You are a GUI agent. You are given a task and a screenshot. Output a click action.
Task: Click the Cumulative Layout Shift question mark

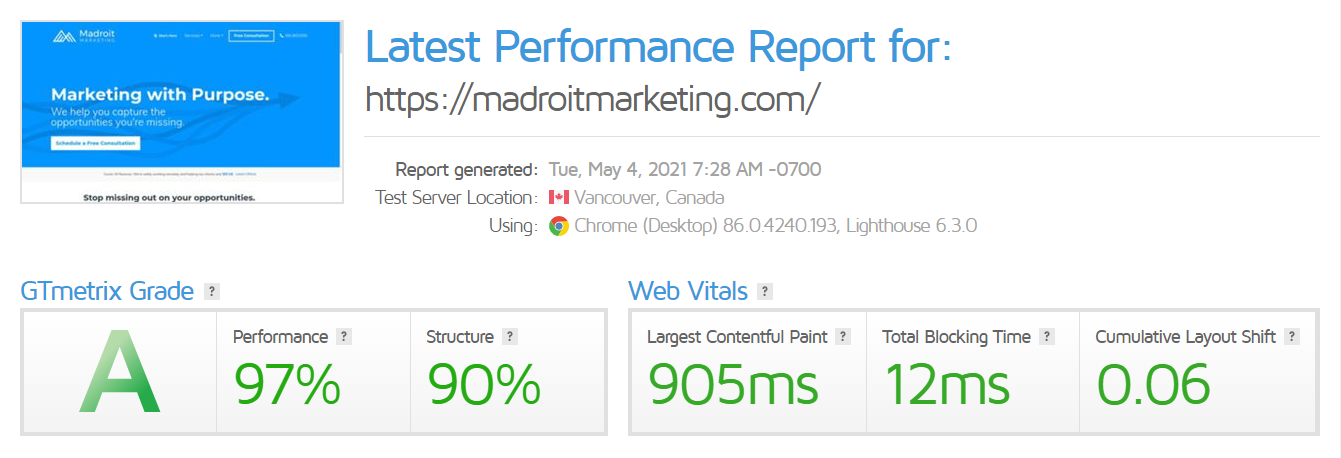tap(1292, 337)
